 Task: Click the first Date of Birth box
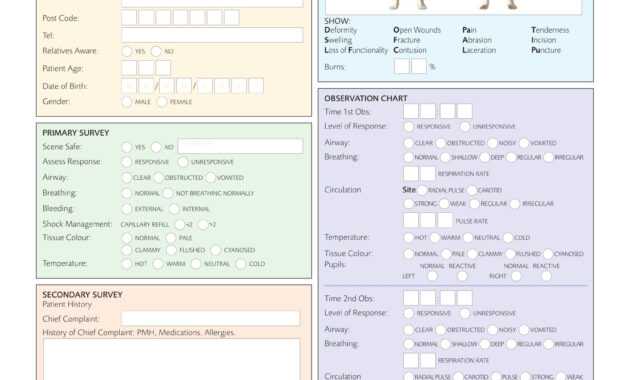click(x=129, y=86)
